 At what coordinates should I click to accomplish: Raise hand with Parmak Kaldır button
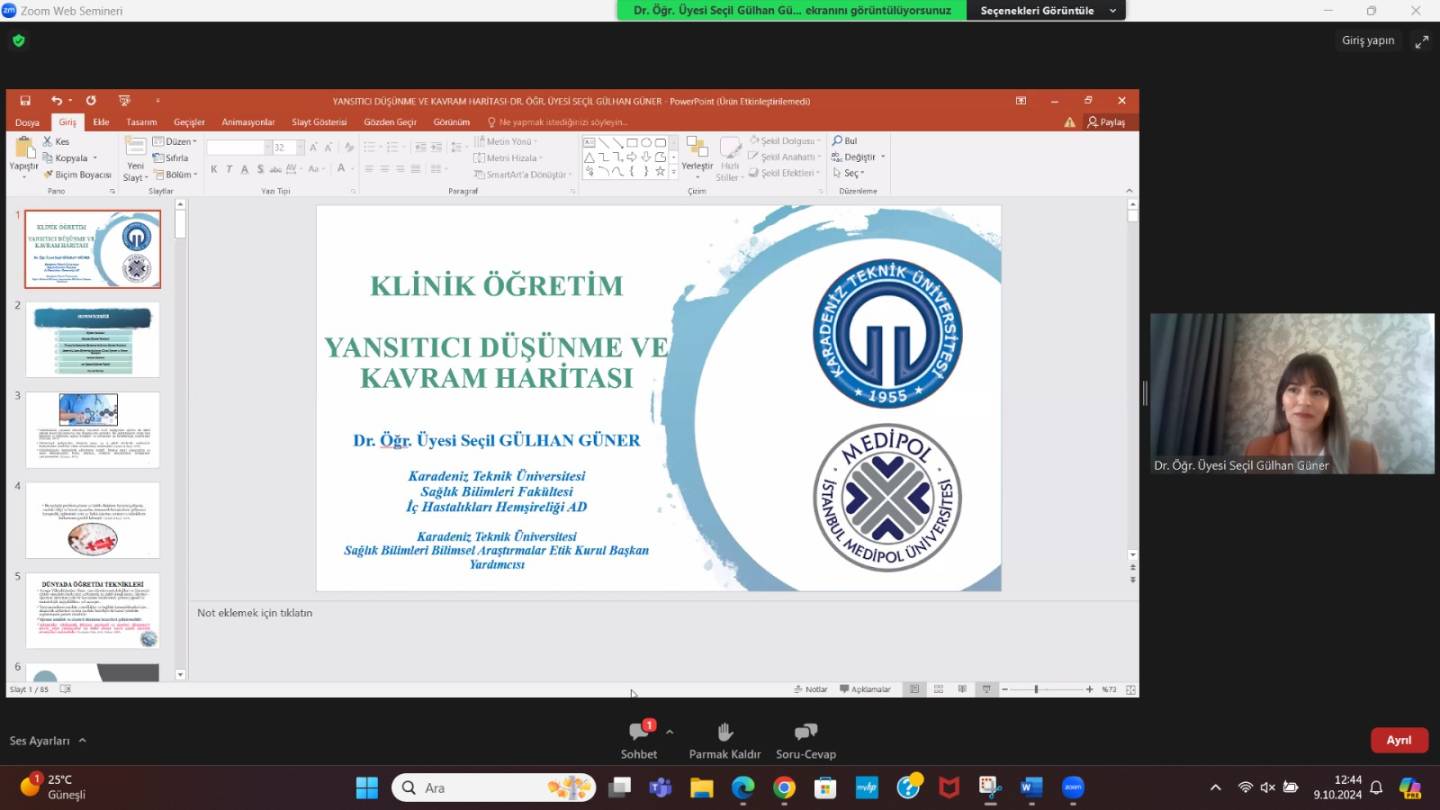click(725, 740)
